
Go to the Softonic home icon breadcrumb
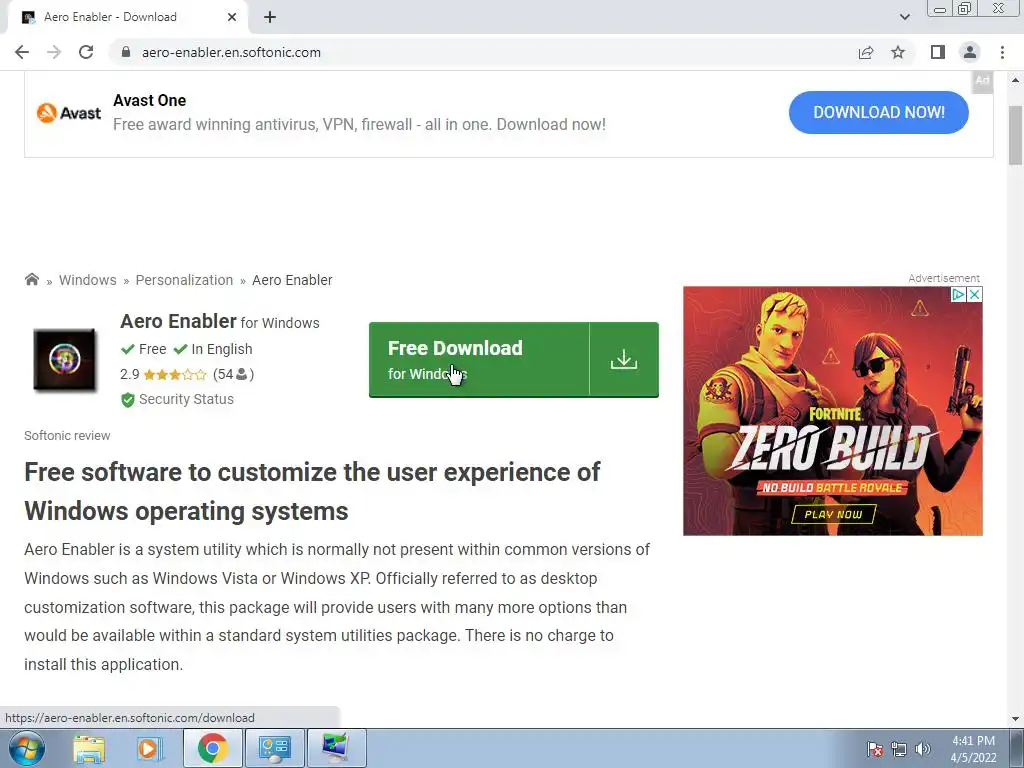click(x=31, y=280)
